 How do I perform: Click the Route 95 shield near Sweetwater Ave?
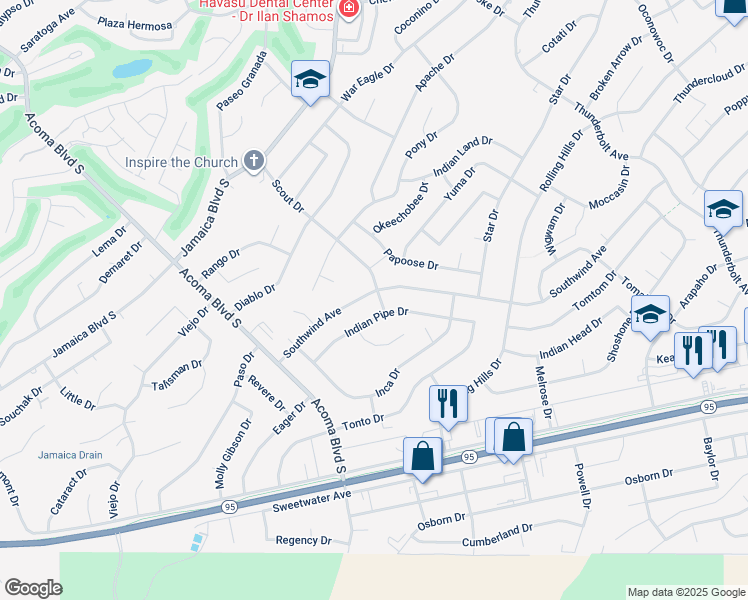click(230, 507)
